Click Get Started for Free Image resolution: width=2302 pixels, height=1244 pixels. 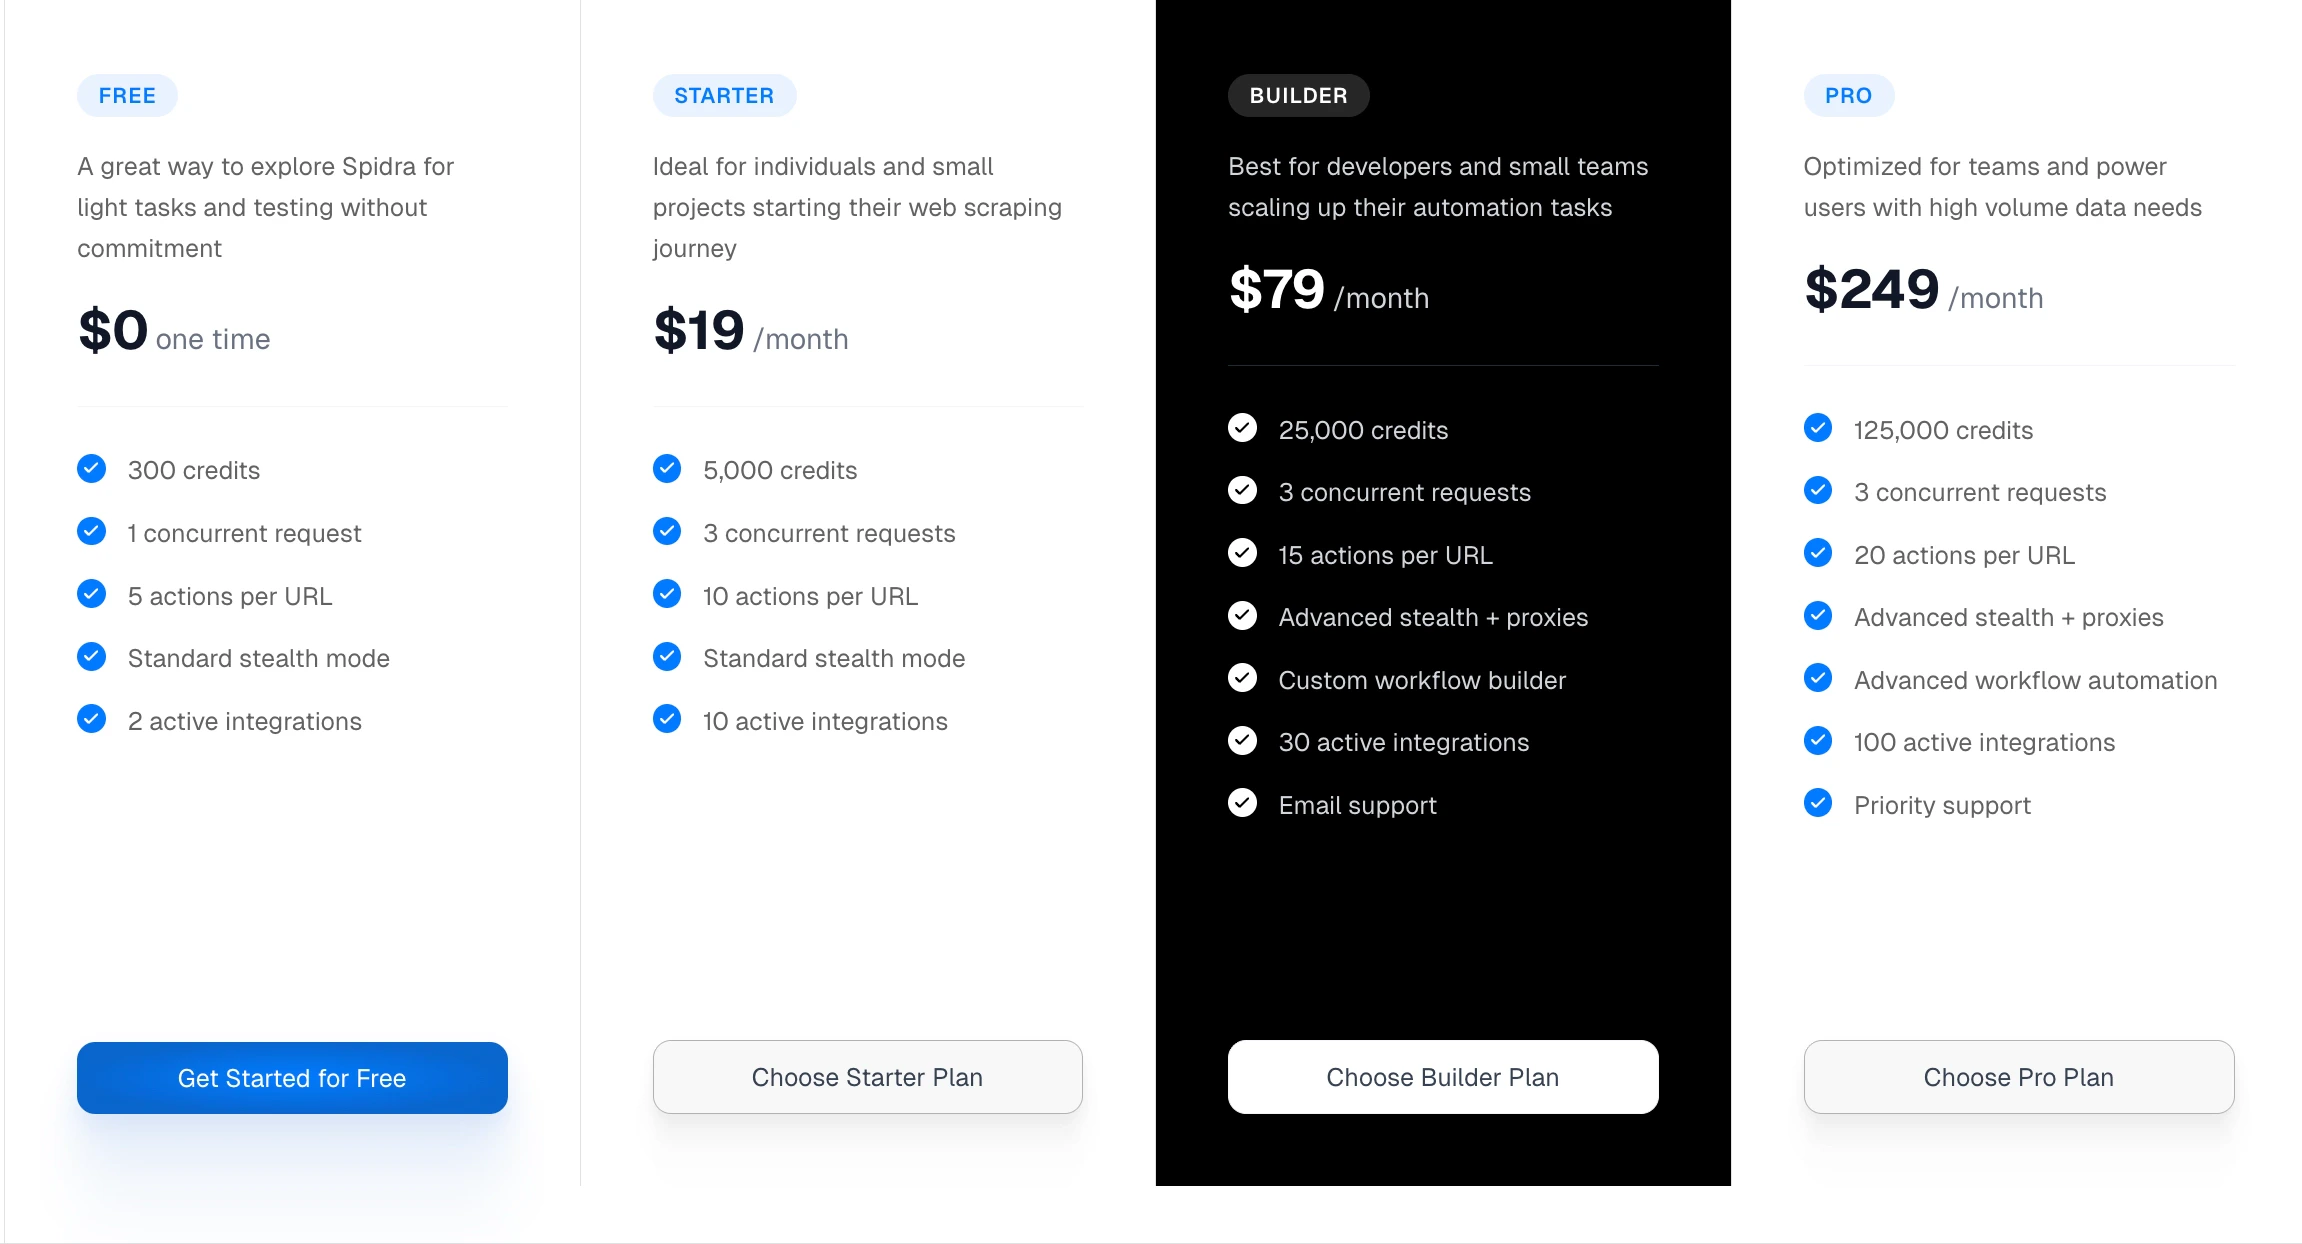(291, 1078)
